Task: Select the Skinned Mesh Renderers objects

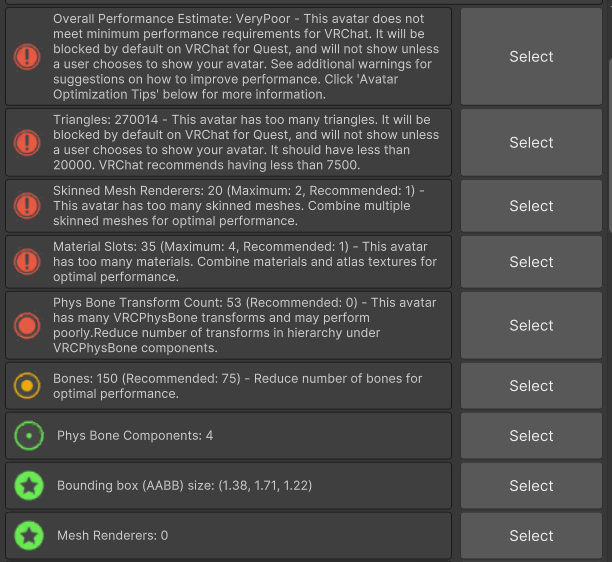Action: (531, 206)
